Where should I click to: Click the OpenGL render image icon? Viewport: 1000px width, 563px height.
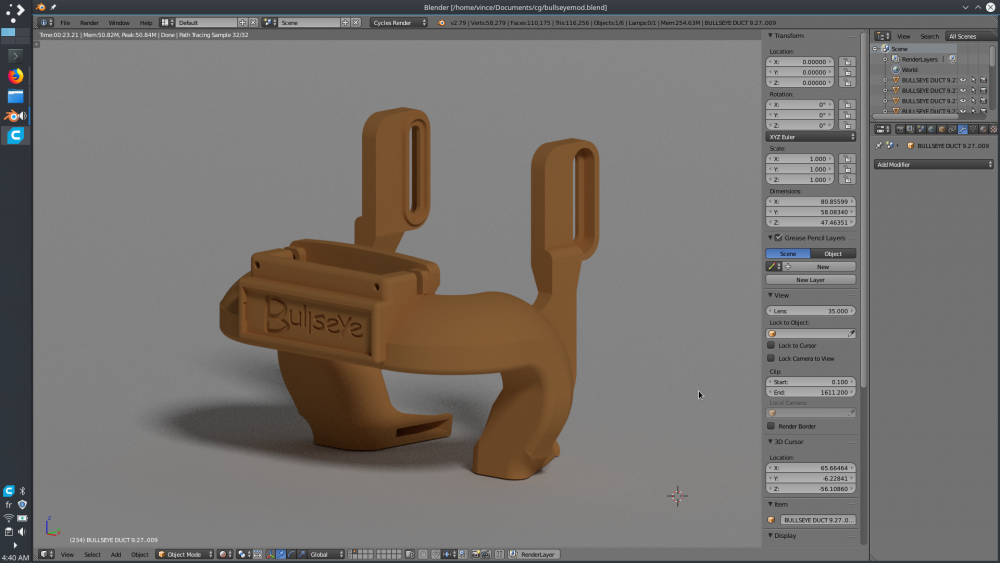coord(476,554)
